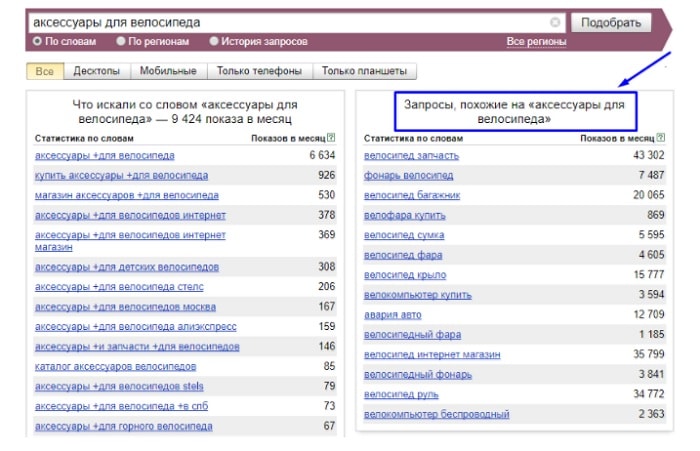Click help icon in right table's monthly impressions header
Viewport: 700px width, 451px height.
pos(661,137)
